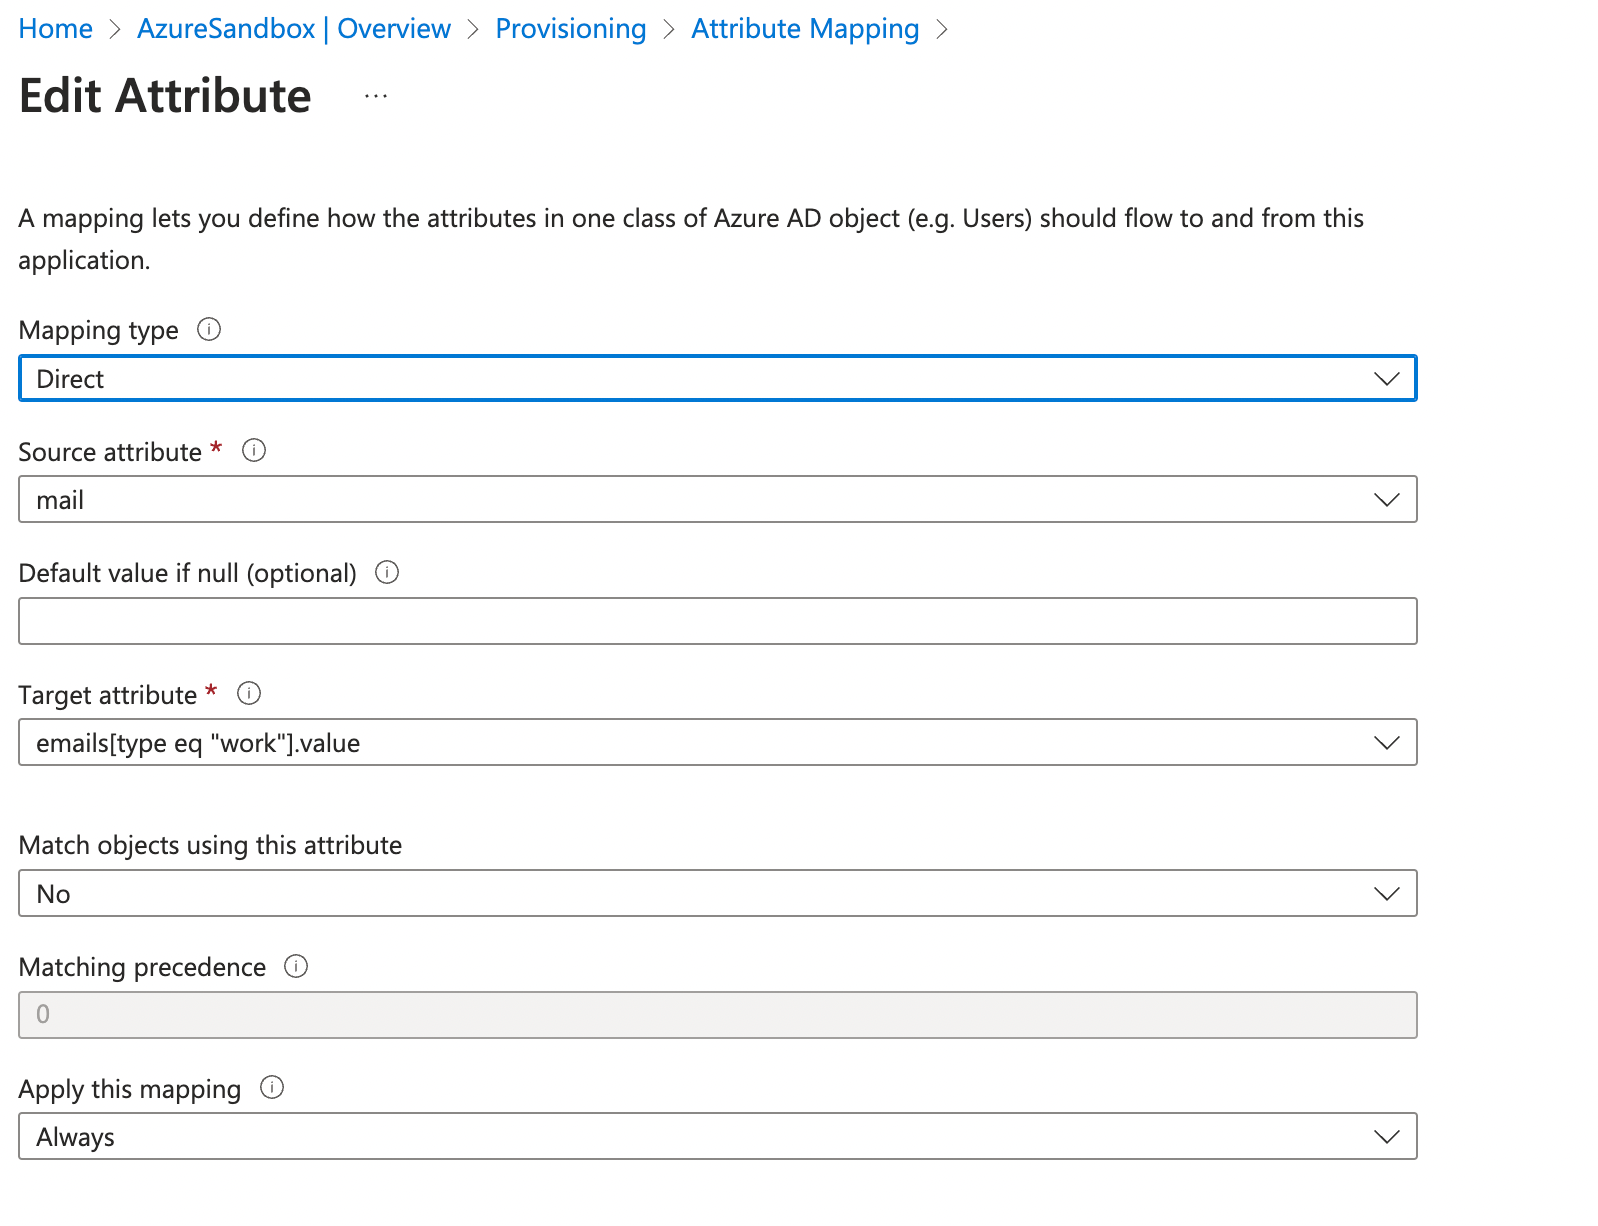Click the chevron arrow in Mapping type
This screenshot has width=1598, height=1226.
tap(1386, 379)
